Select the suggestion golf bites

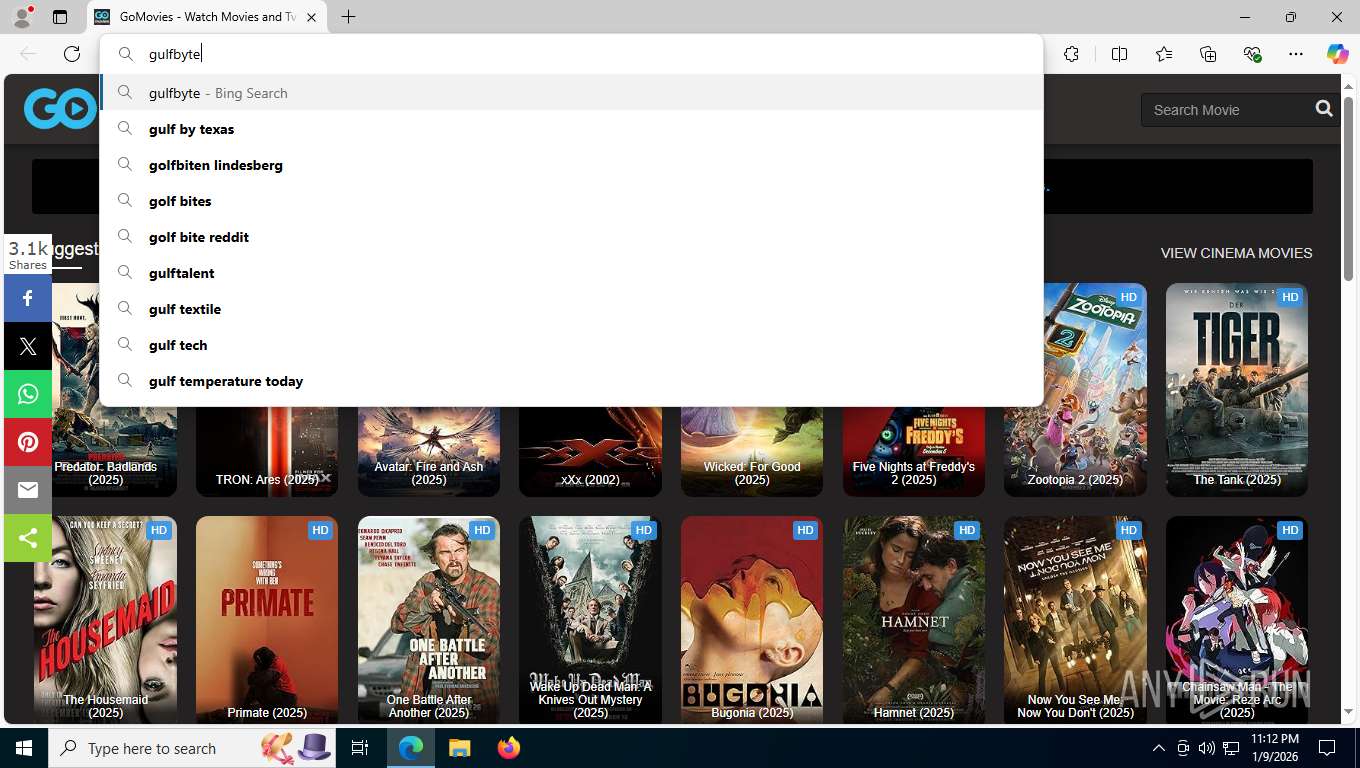pyautogui.click(x=572, y=201)
